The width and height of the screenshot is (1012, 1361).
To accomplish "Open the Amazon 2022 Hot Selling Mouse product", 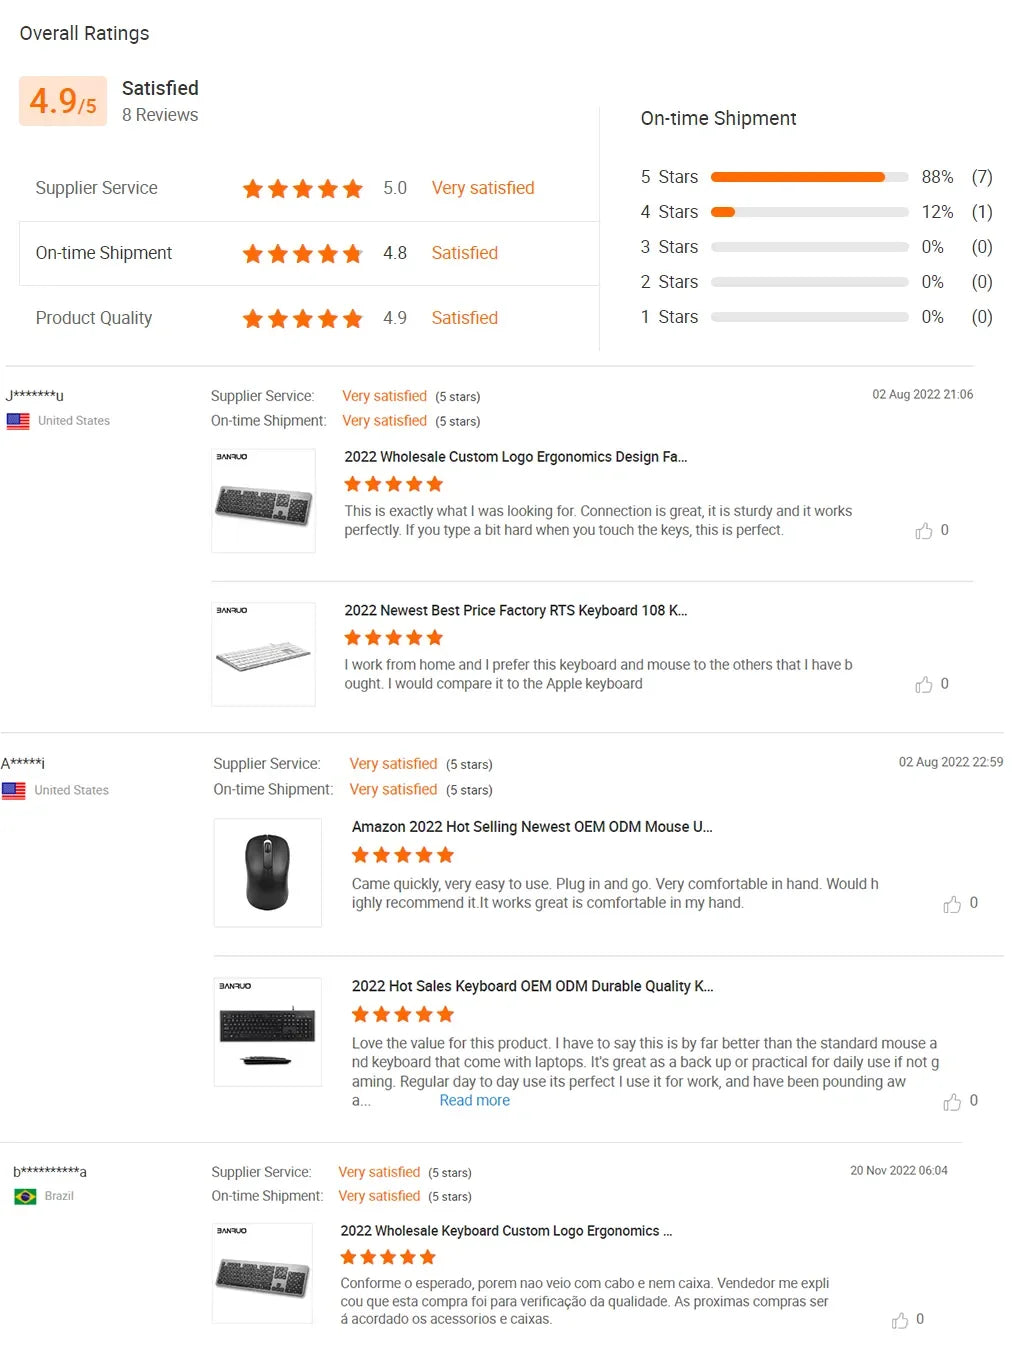I will [x=531, y=827].
